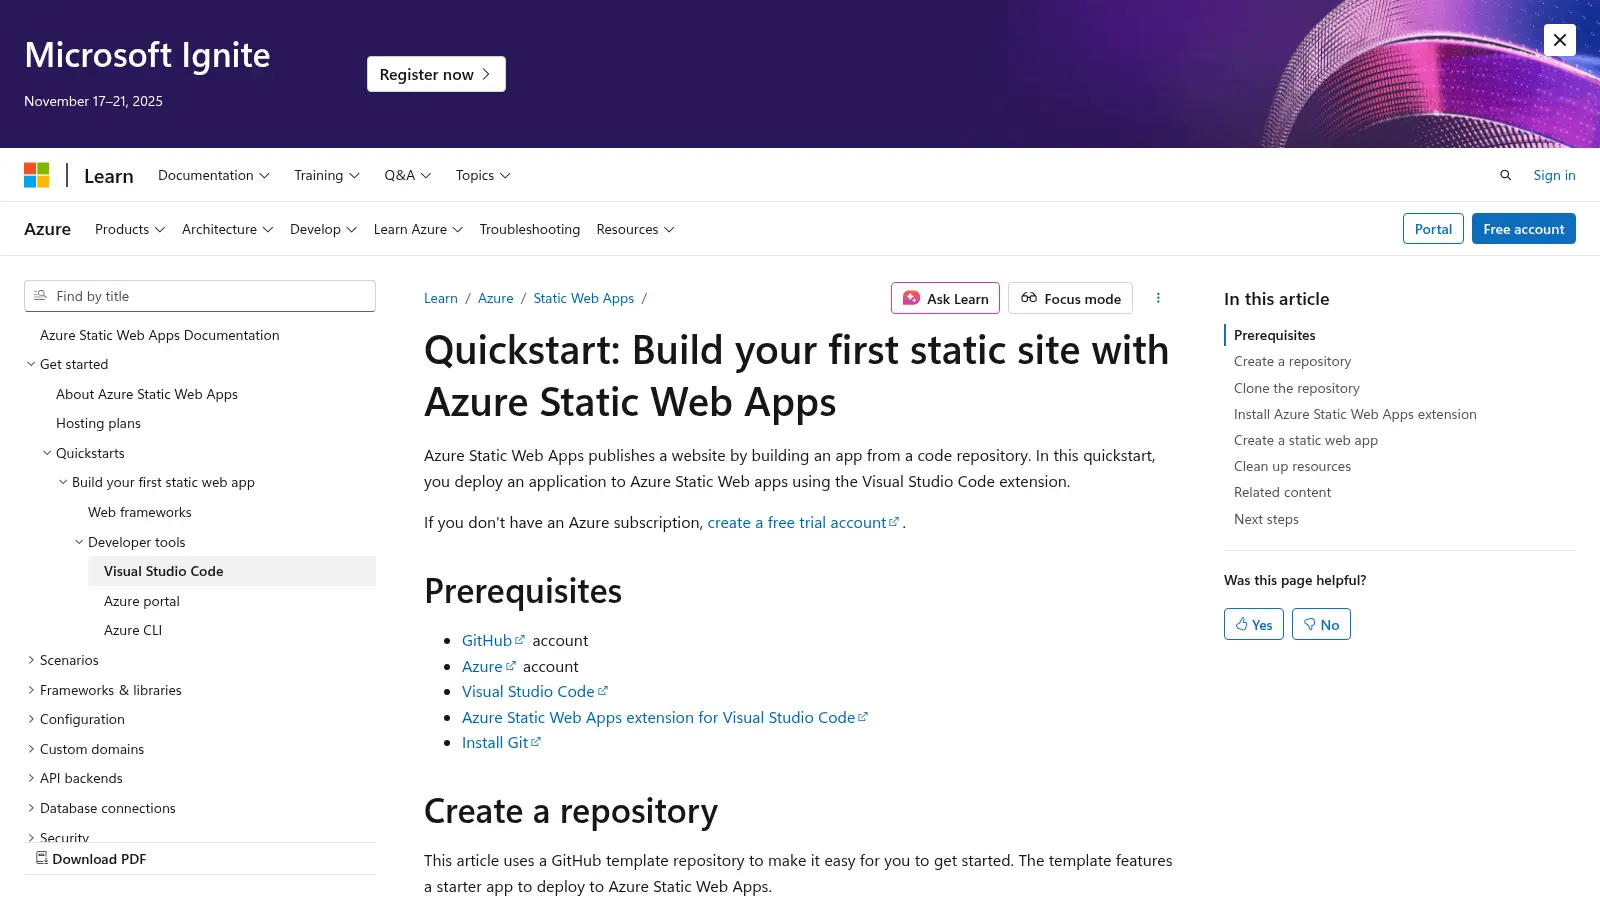The image size is (1600, 900).
Task: Expand the Configuration section
Action: pyautogui.click(x=75, y=719)
